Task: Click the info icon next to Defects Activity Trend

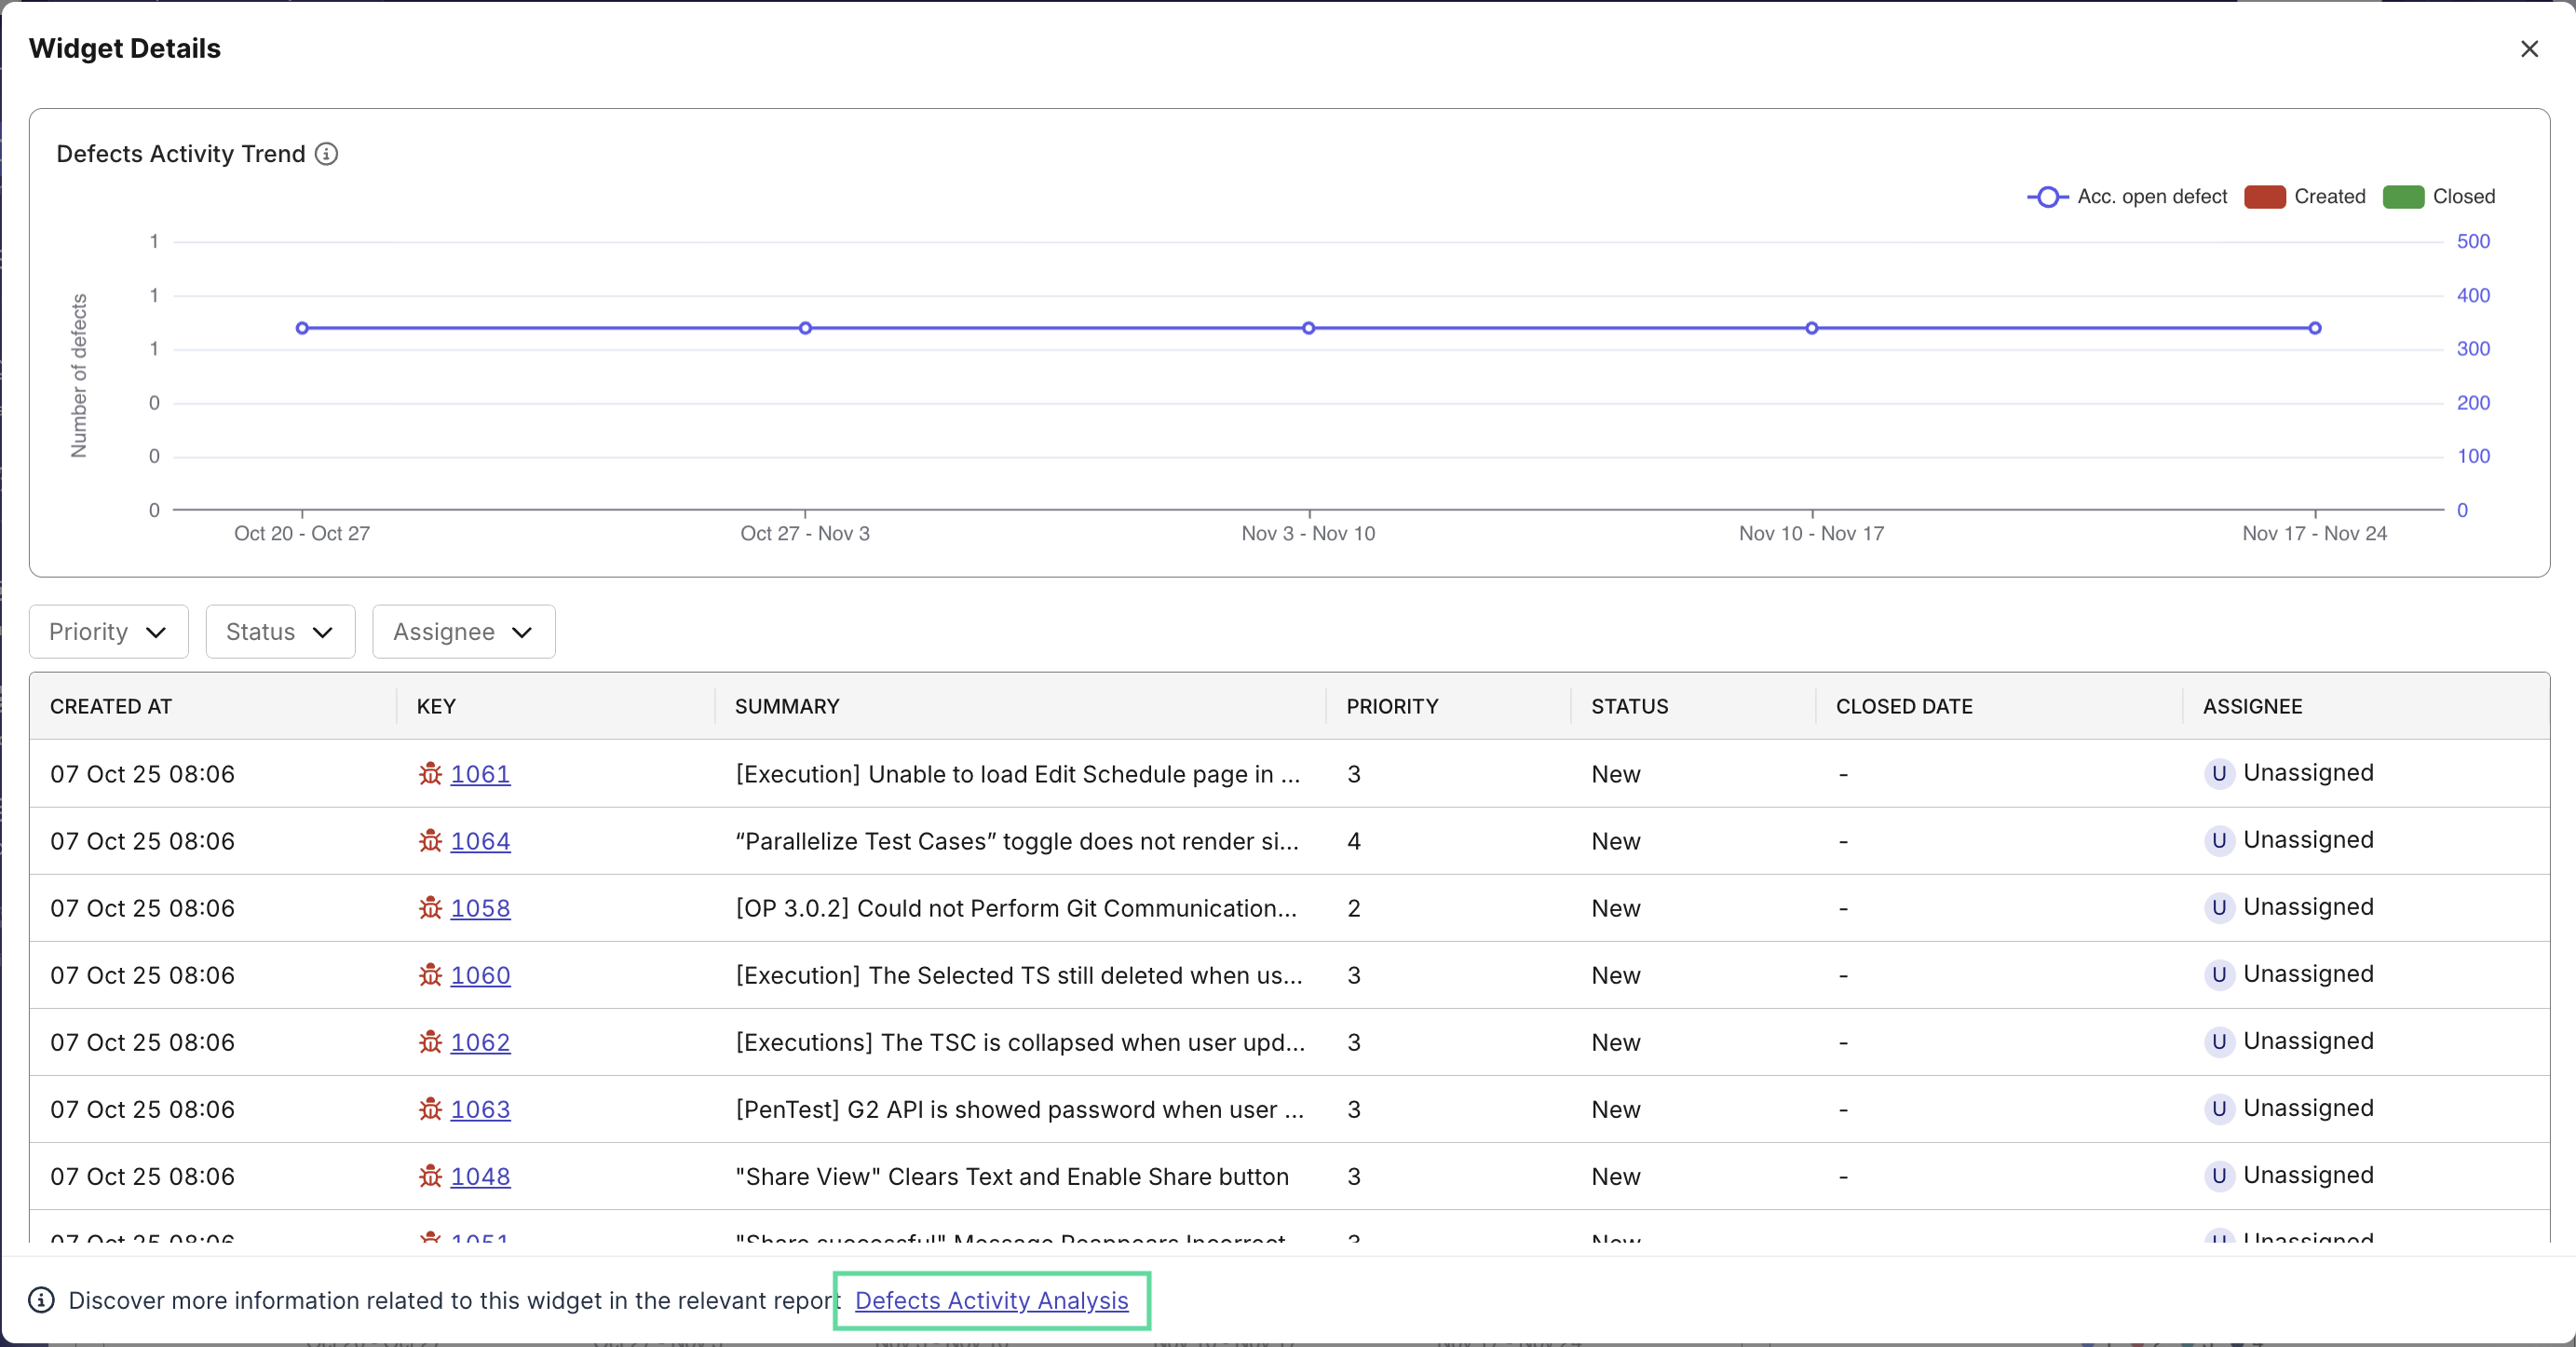Action: [327, 154]
